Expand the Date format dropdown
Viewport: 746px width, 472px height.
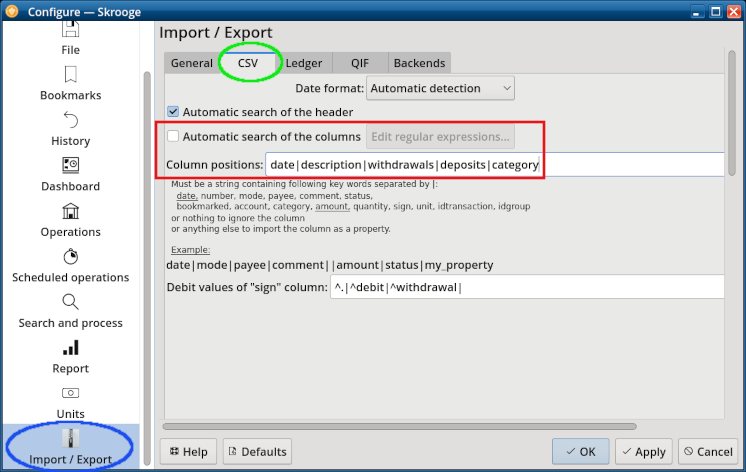(x=440, y=88)
